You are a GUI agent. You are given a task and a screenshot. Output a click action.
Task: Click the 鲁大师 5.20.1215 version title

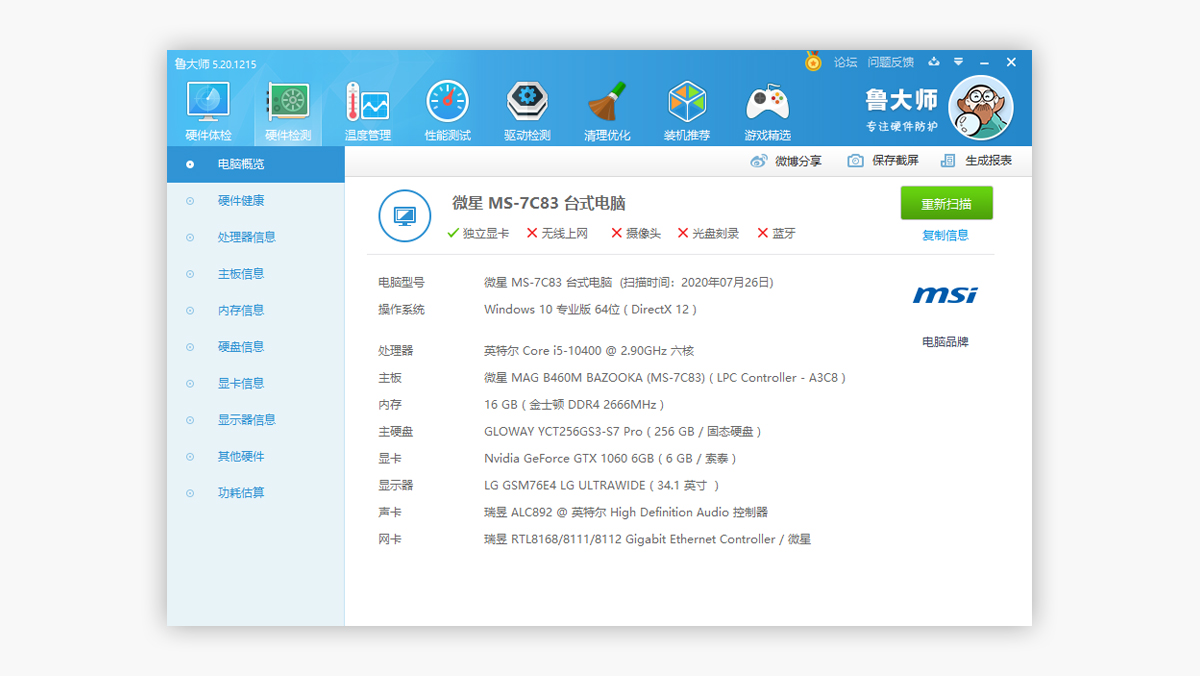(x=215, y=64)
